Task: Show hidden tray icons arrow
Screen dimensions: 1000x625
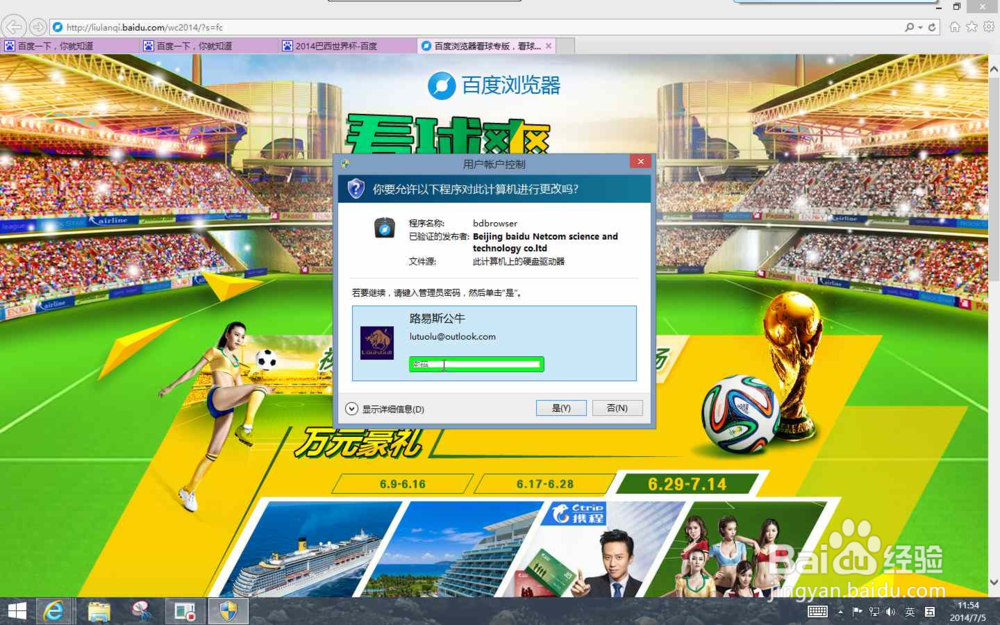Action: click(x=840, y=612)
